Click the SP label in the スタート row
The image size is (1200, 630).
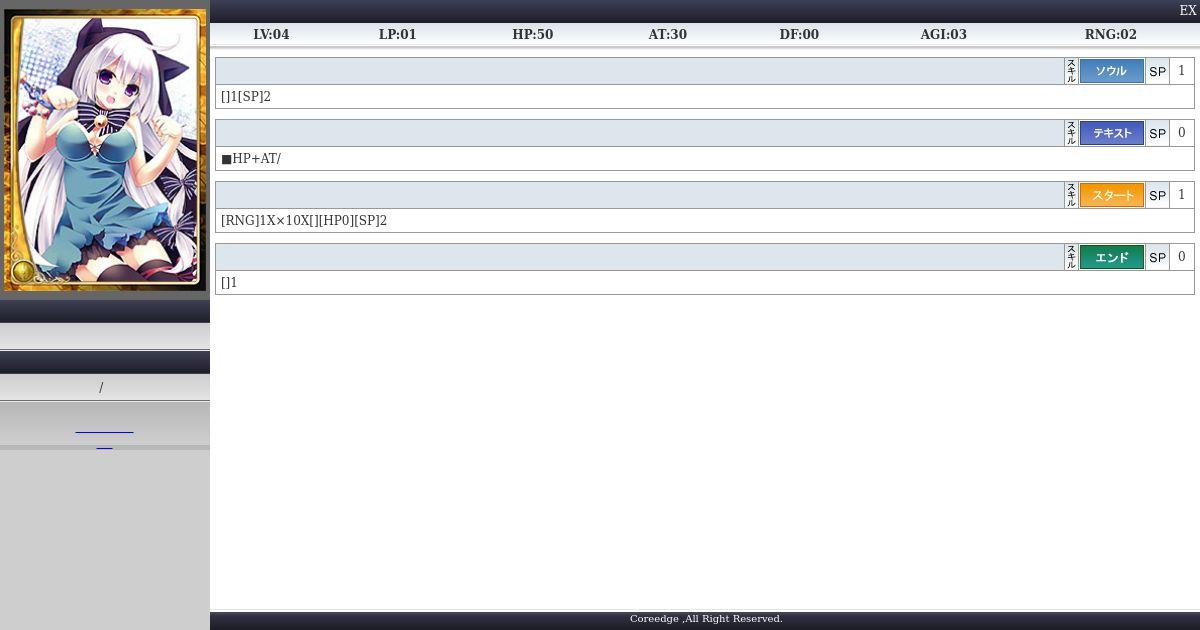tap(1157, 196)
